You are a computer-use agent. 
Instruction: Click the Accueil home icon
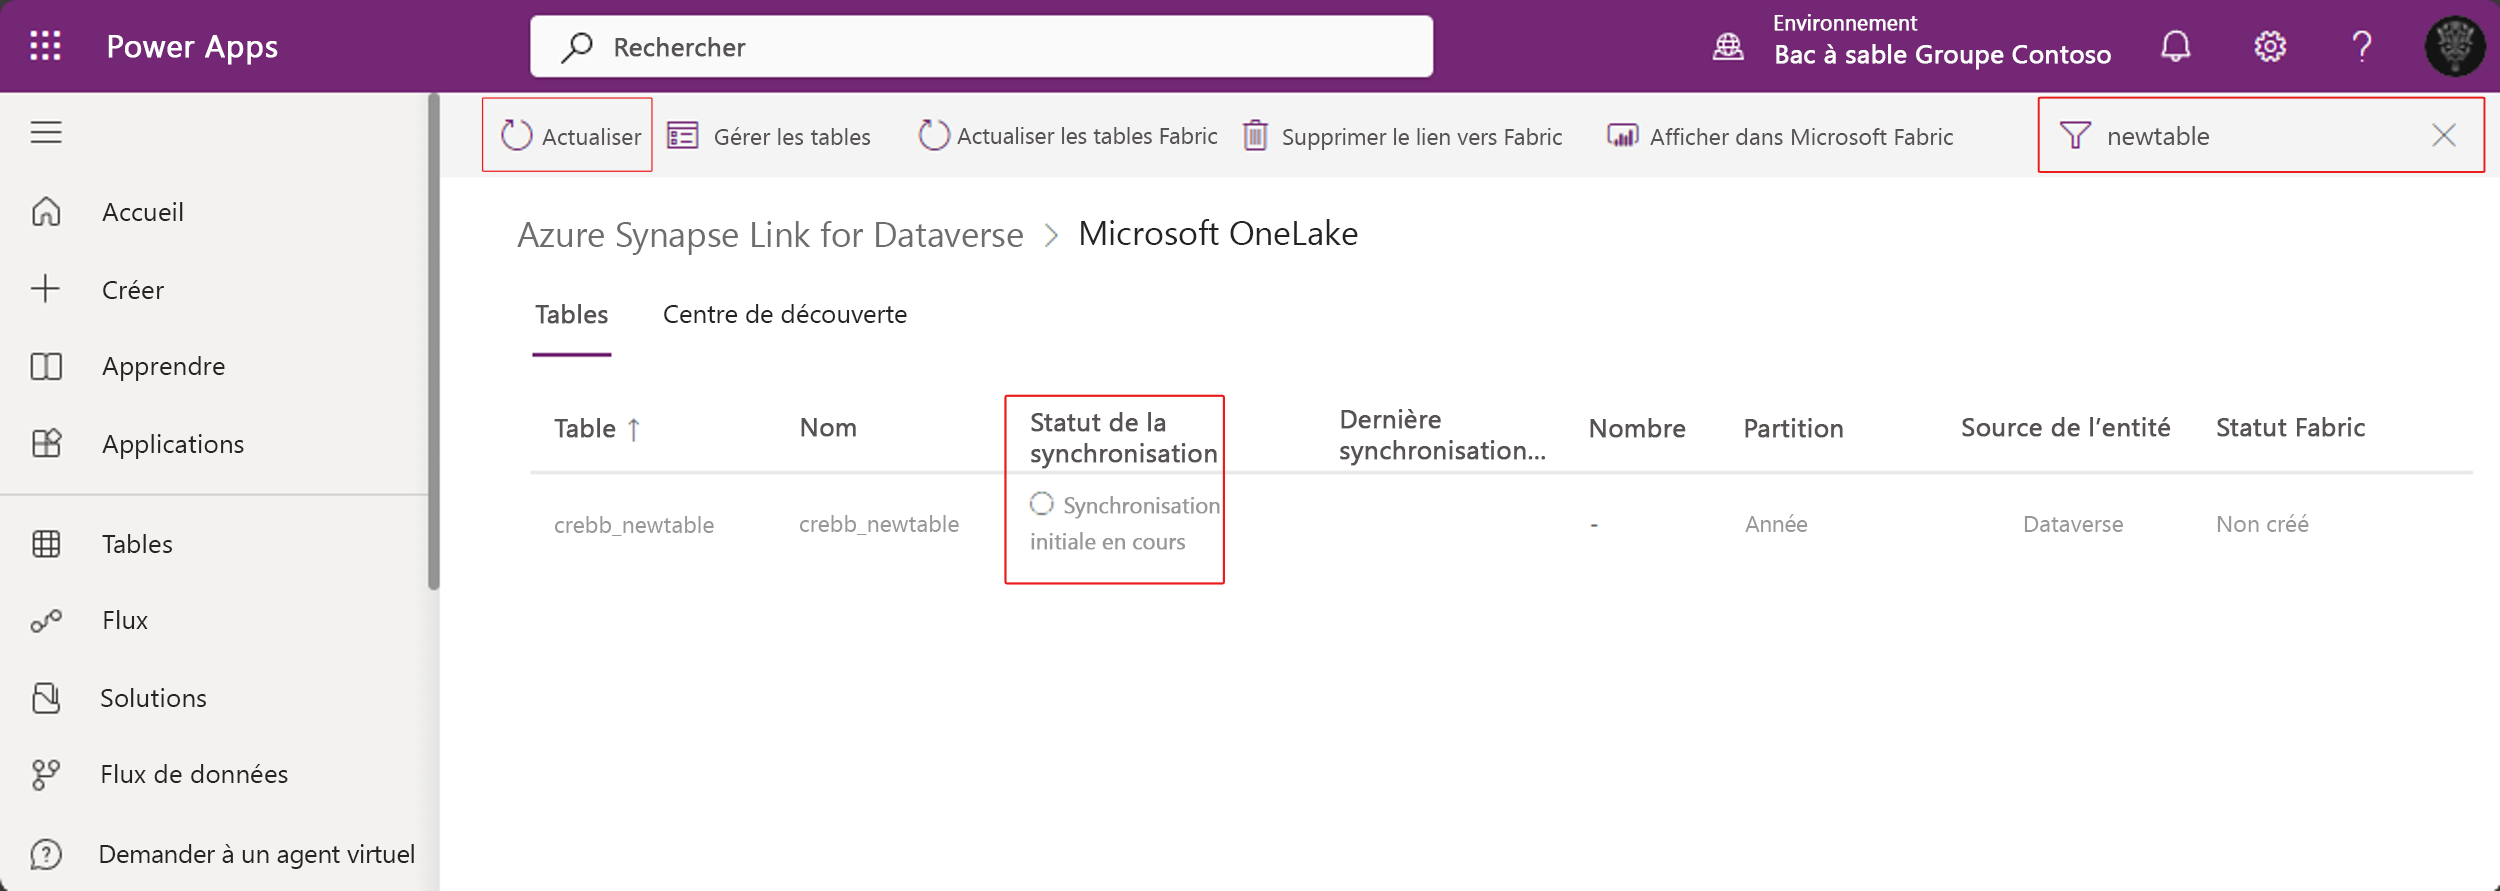point(46,211)
